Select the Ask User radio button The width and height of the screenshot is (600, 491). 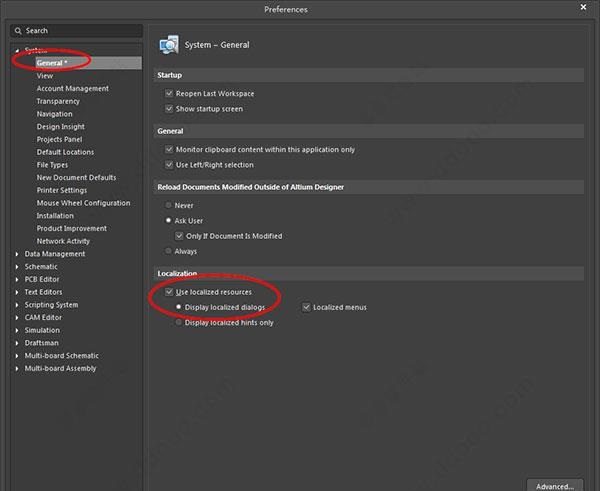(168, 220)
